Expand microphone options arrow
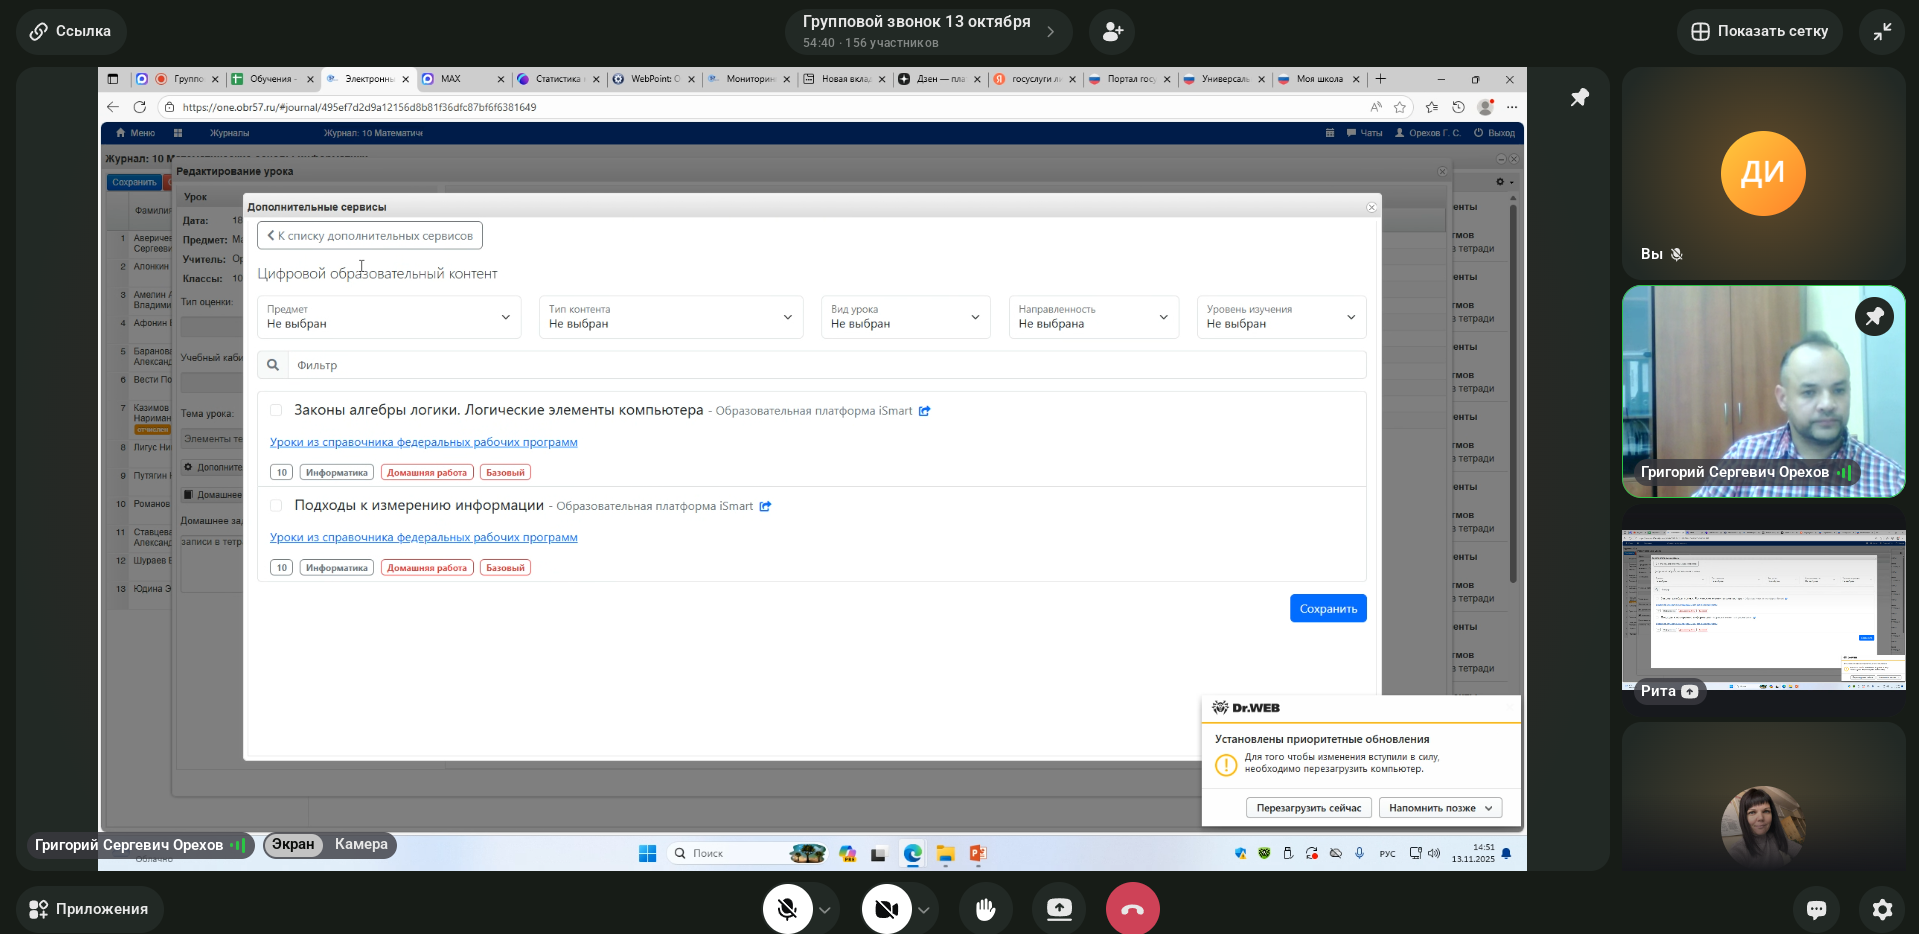Image resolution: width=1919 pixels, height=934 pixels. pyautogui.click(x=825, y=910)
